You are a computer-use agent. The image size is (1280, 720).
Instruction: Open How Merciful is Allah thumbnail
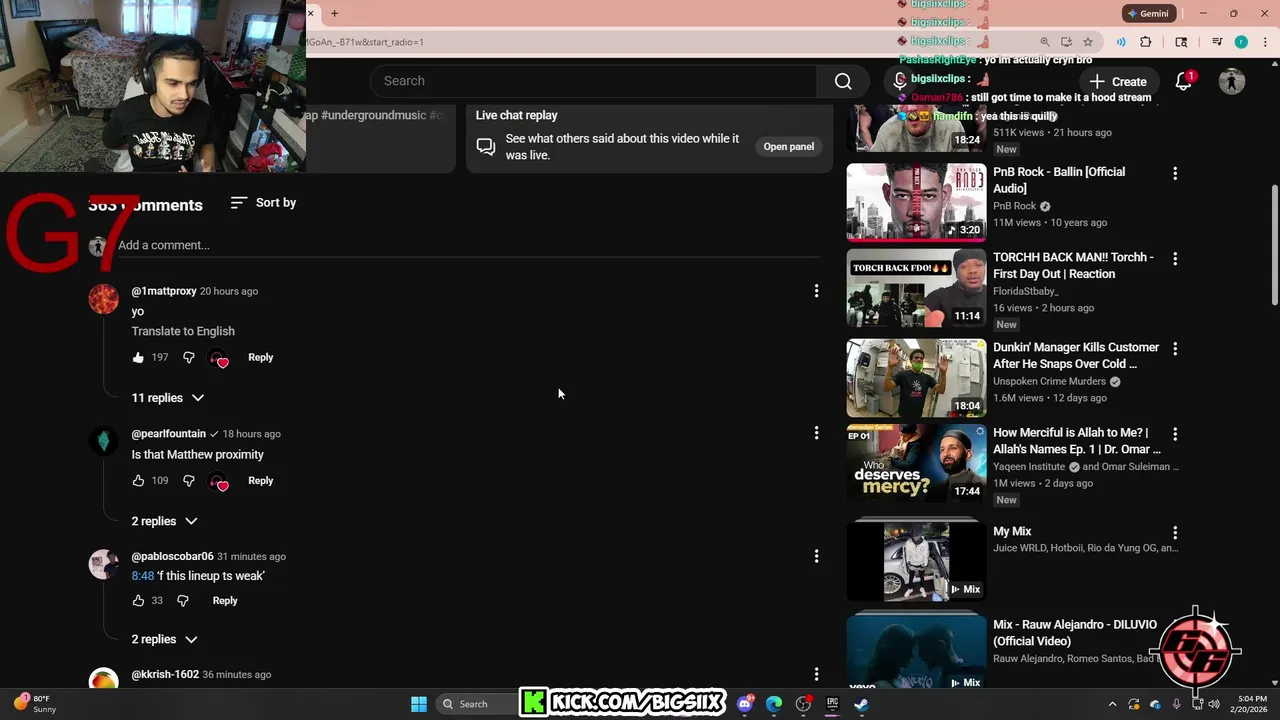(x=916, y=463)
